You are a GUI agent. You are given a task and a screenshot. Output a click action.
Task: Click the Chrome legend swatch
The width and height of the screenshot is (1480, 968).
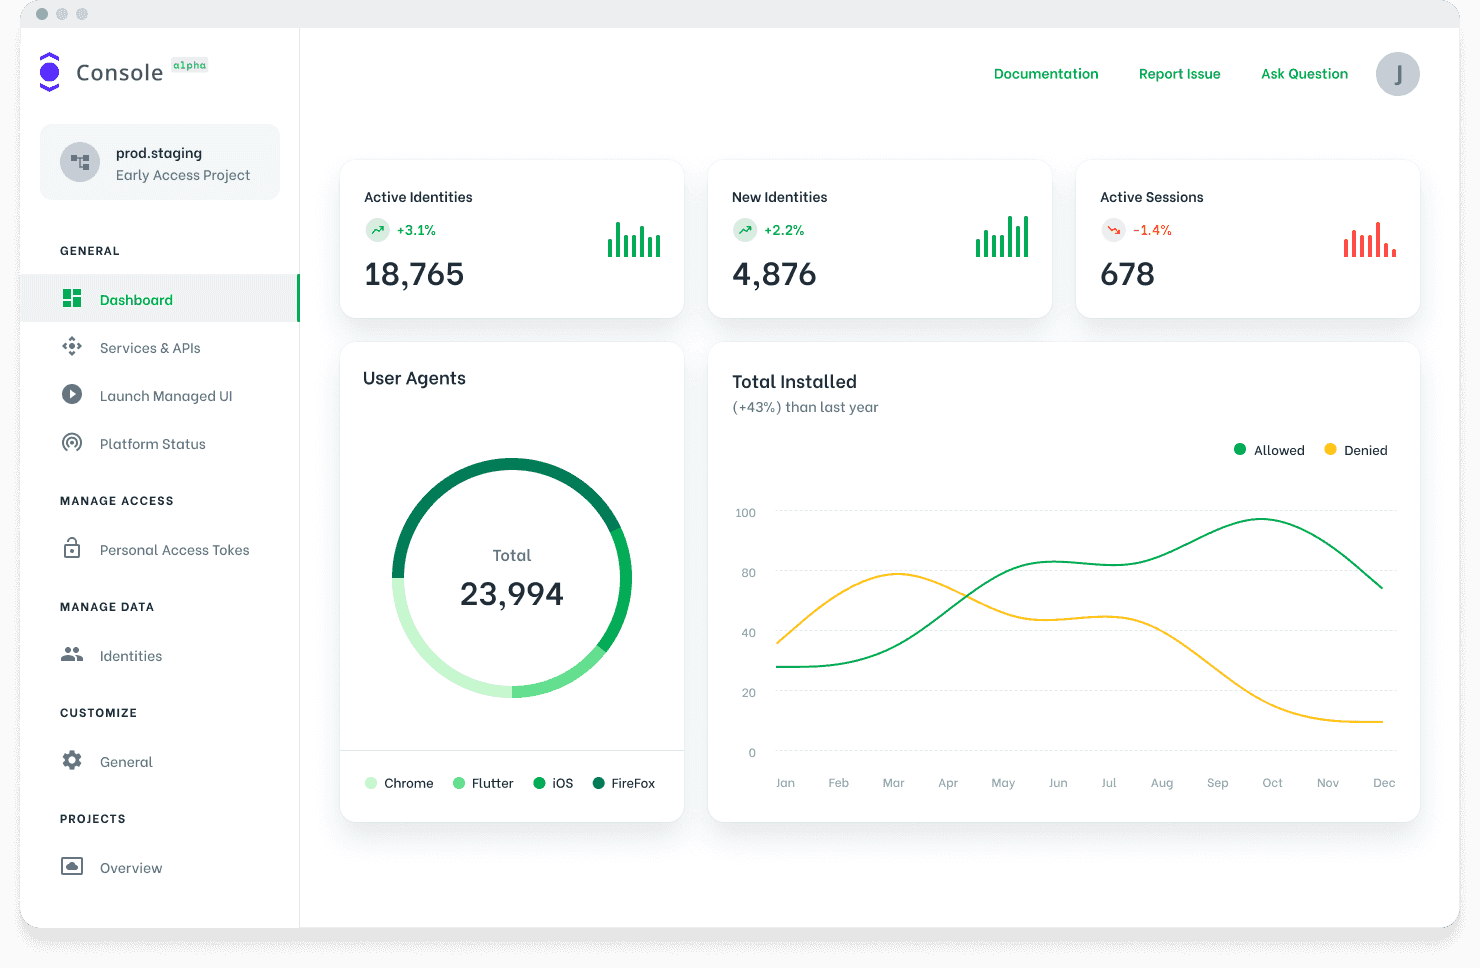click(x=371, y=783)
